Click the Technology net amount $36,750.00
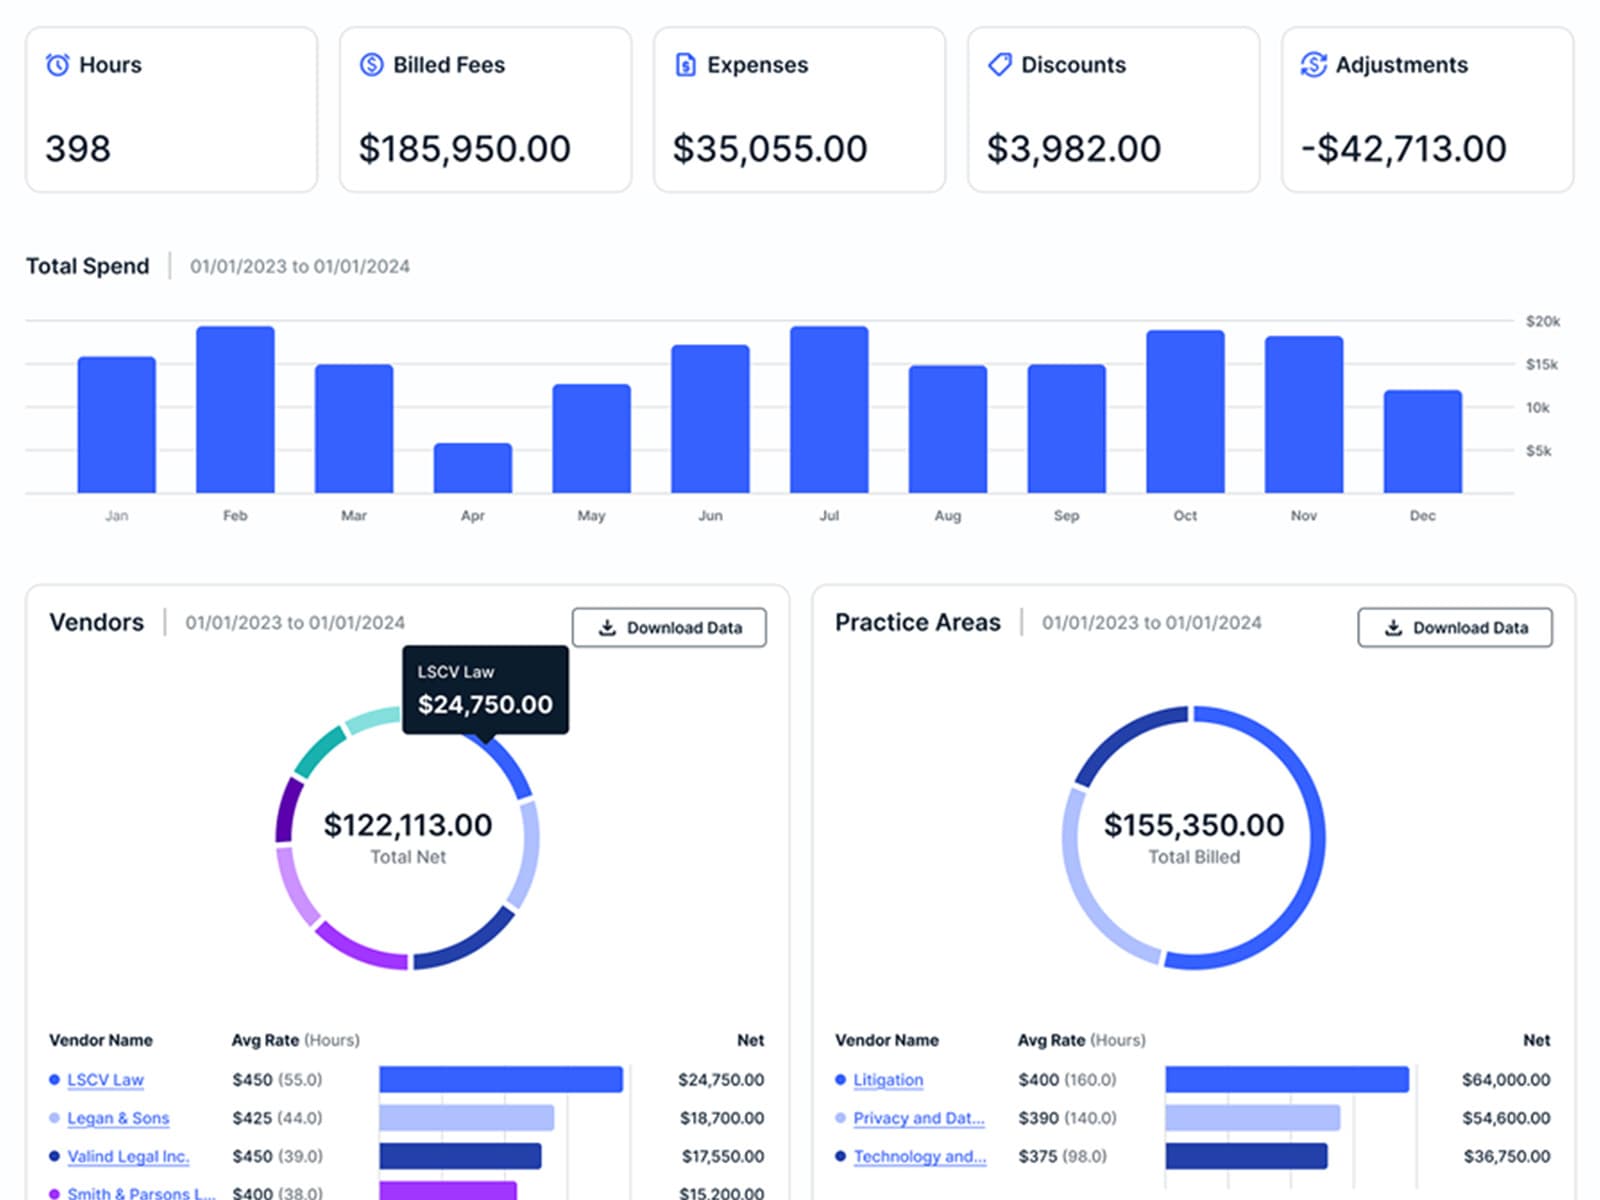Screen dimensions: 1600x1200 coord(1507,1156)
